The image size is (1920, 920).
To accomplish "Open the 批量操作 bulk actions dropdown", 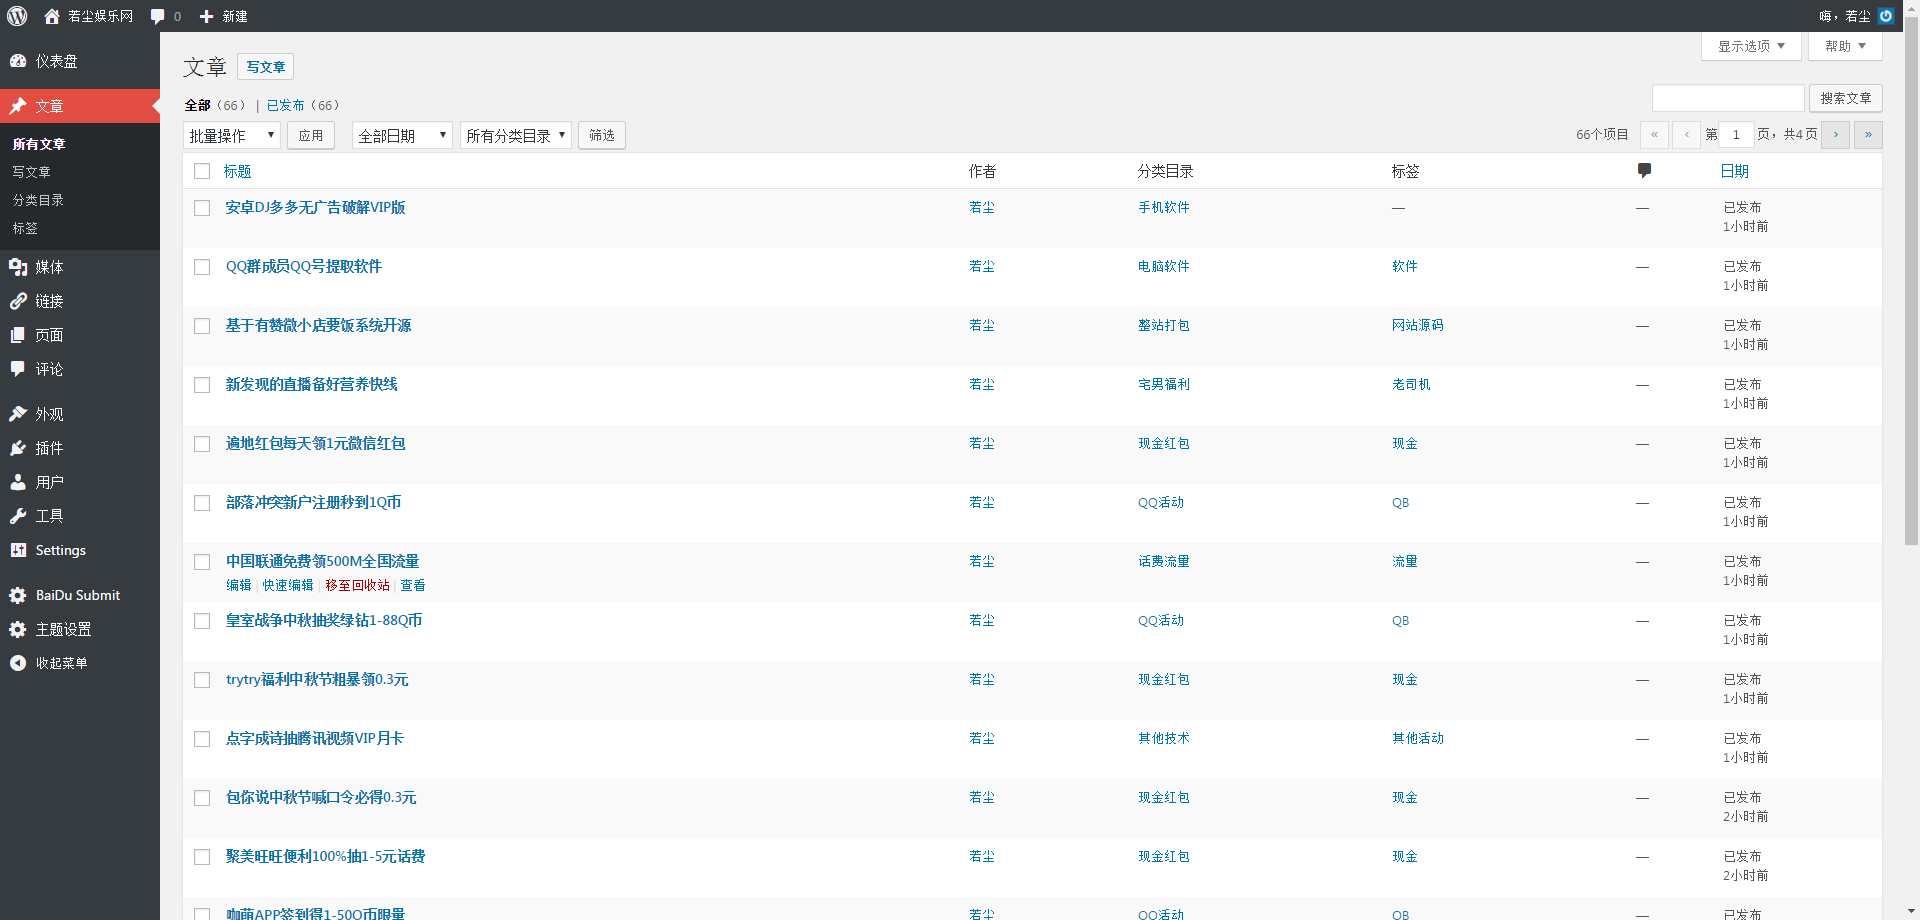I will (232, 135).
